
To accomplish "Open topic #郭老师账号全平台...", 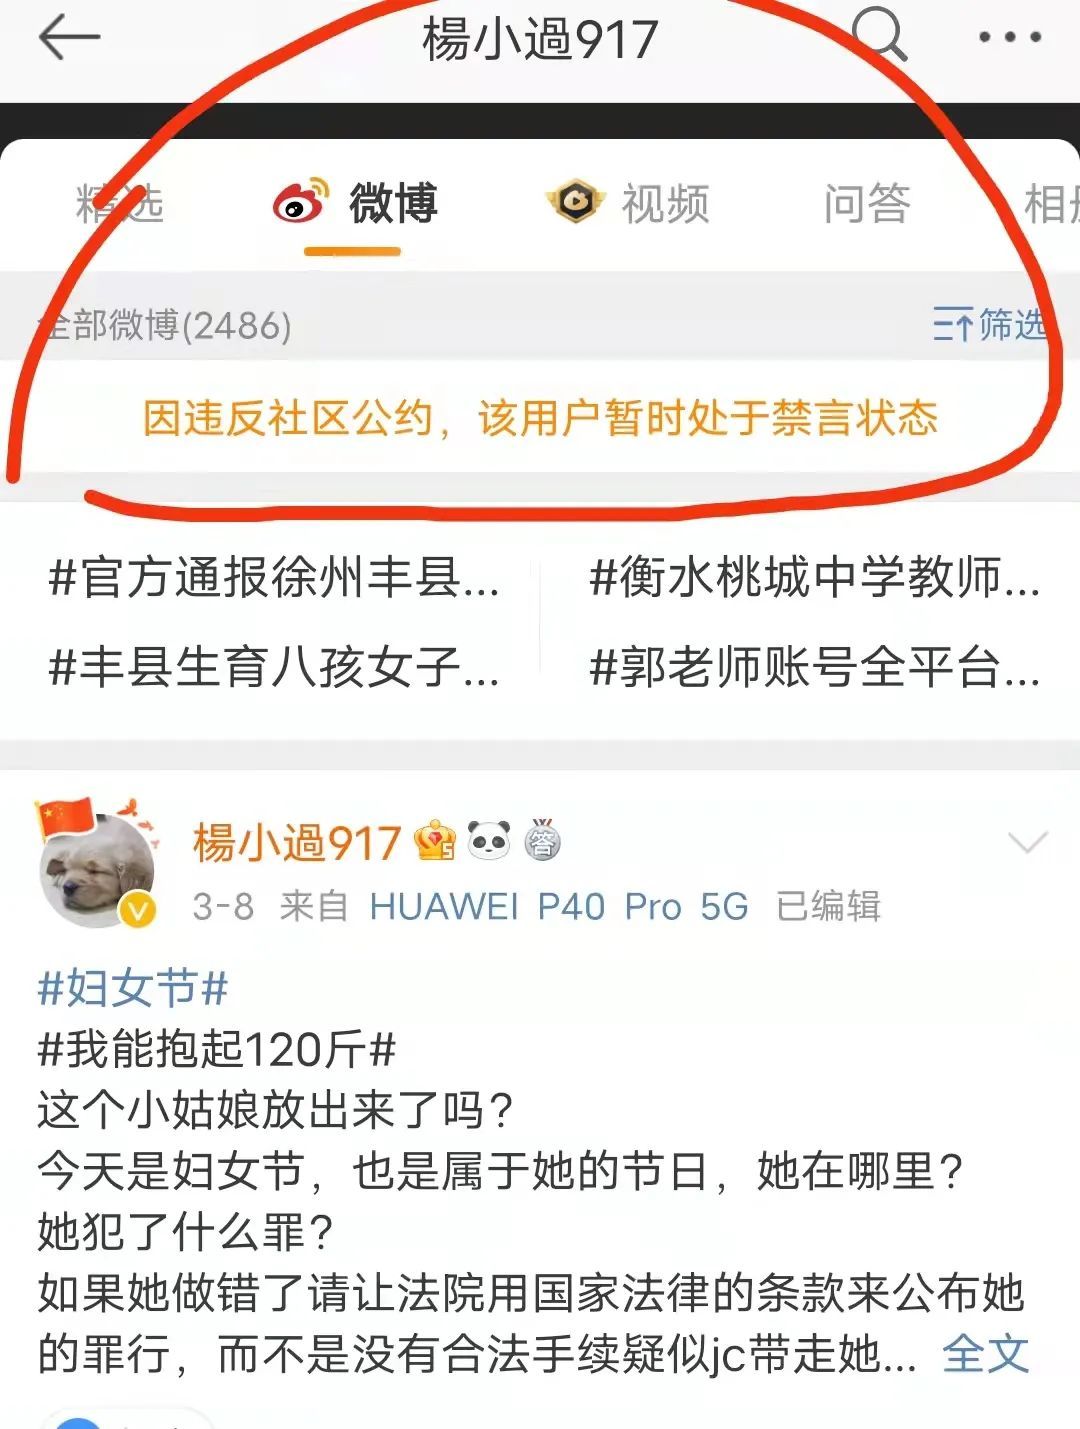I will (815, 667).
